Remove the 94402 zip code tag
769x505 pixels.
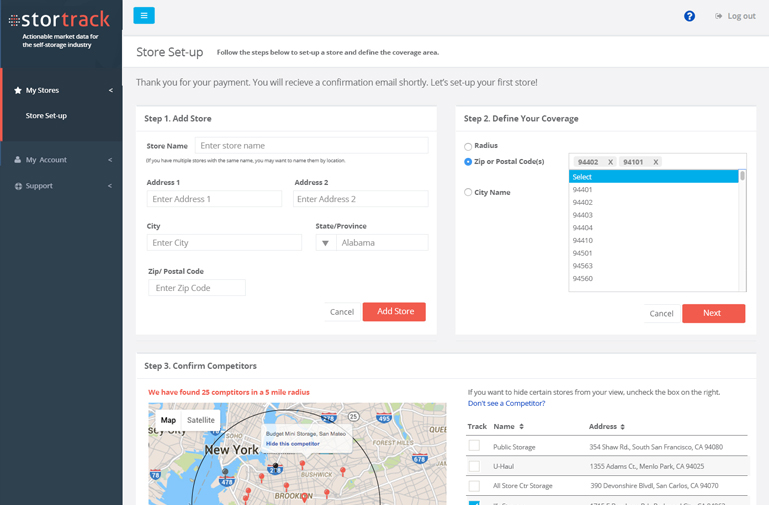[x=610, y=162]
